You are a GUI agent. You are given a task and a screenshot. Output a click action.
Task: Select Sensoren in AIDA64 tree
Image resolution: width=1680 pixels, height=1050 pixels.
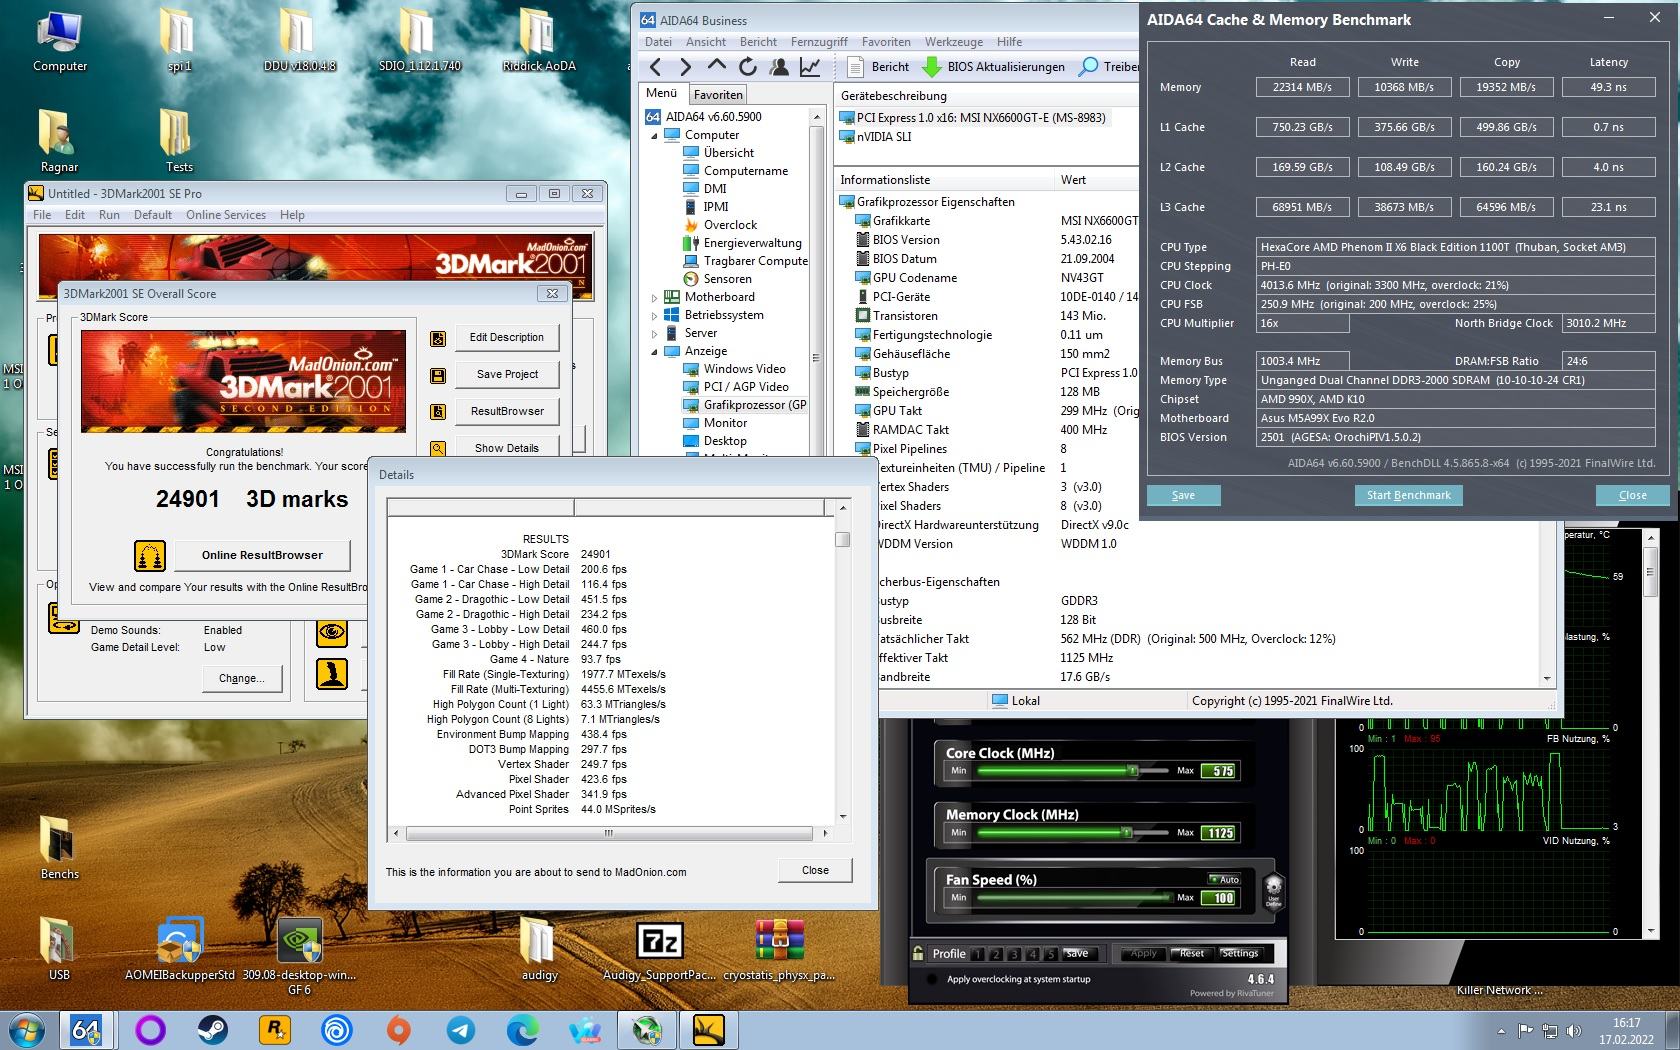click(717, 279)
